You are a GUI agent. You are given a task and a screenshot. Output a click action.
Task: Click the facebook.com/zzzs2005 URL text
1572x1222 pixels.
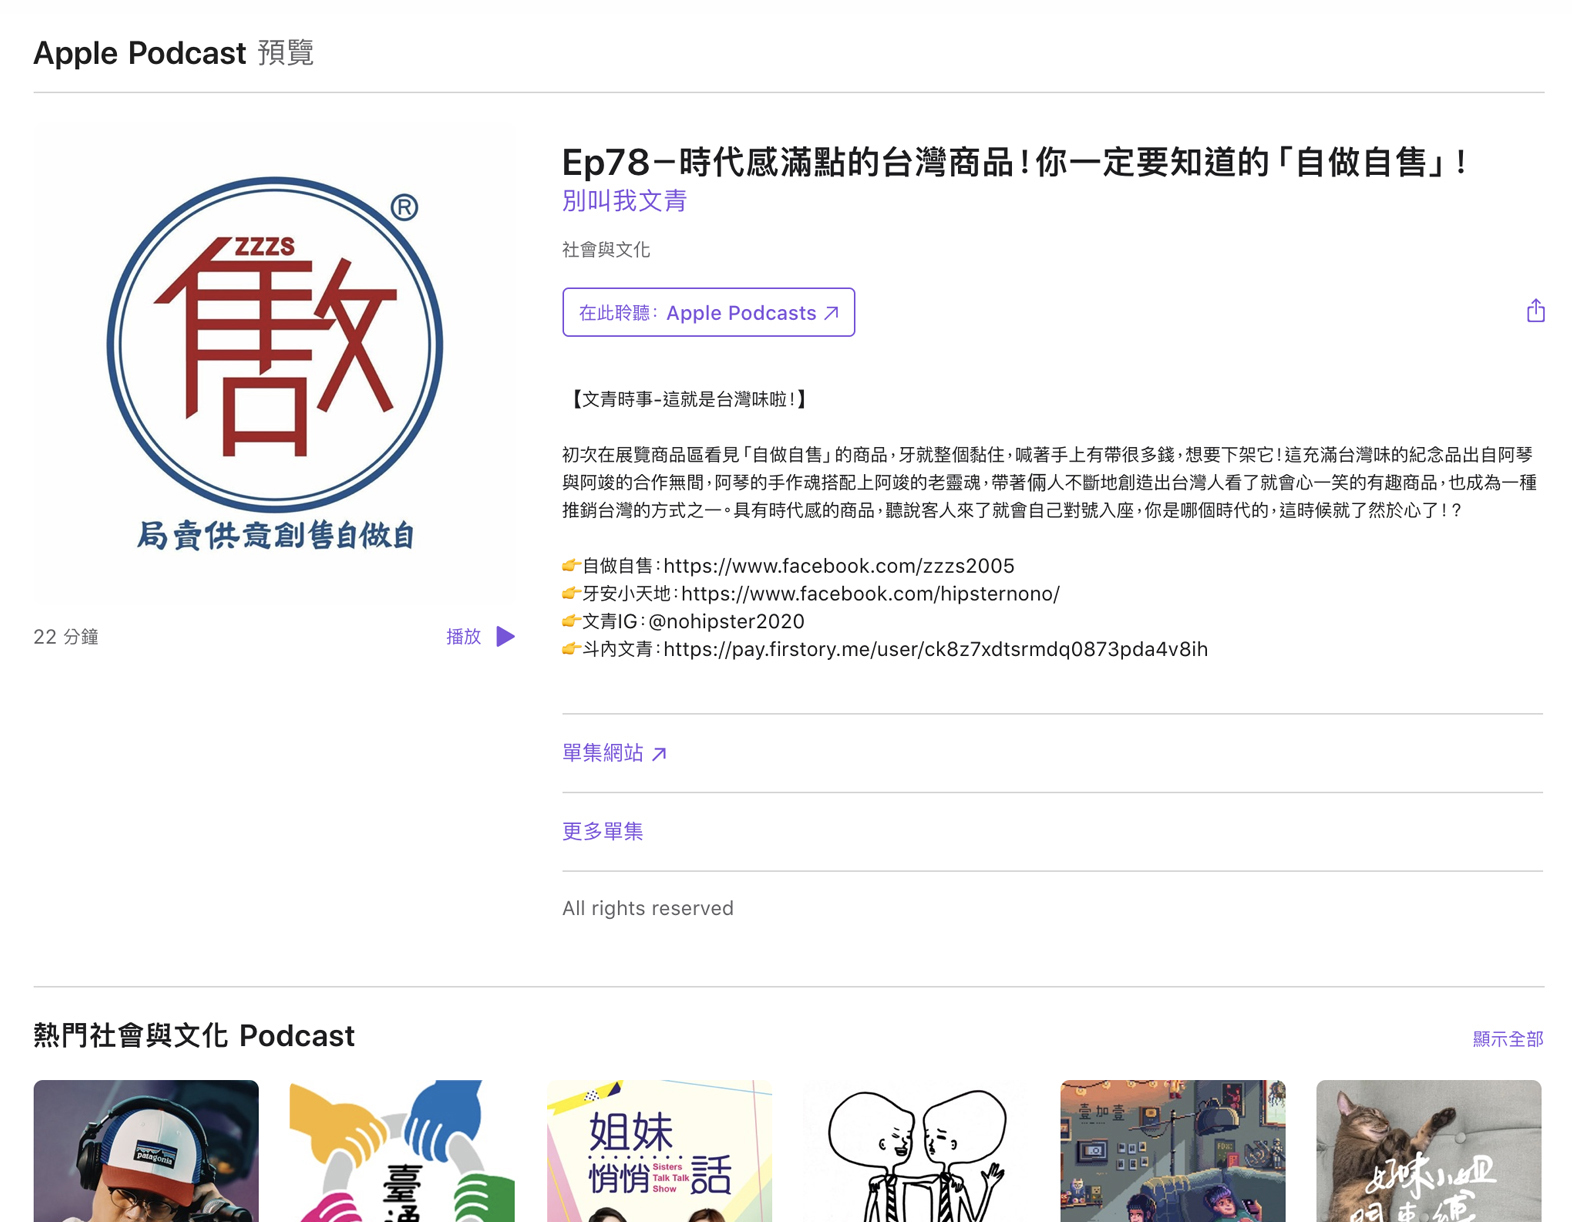[839, 566]
